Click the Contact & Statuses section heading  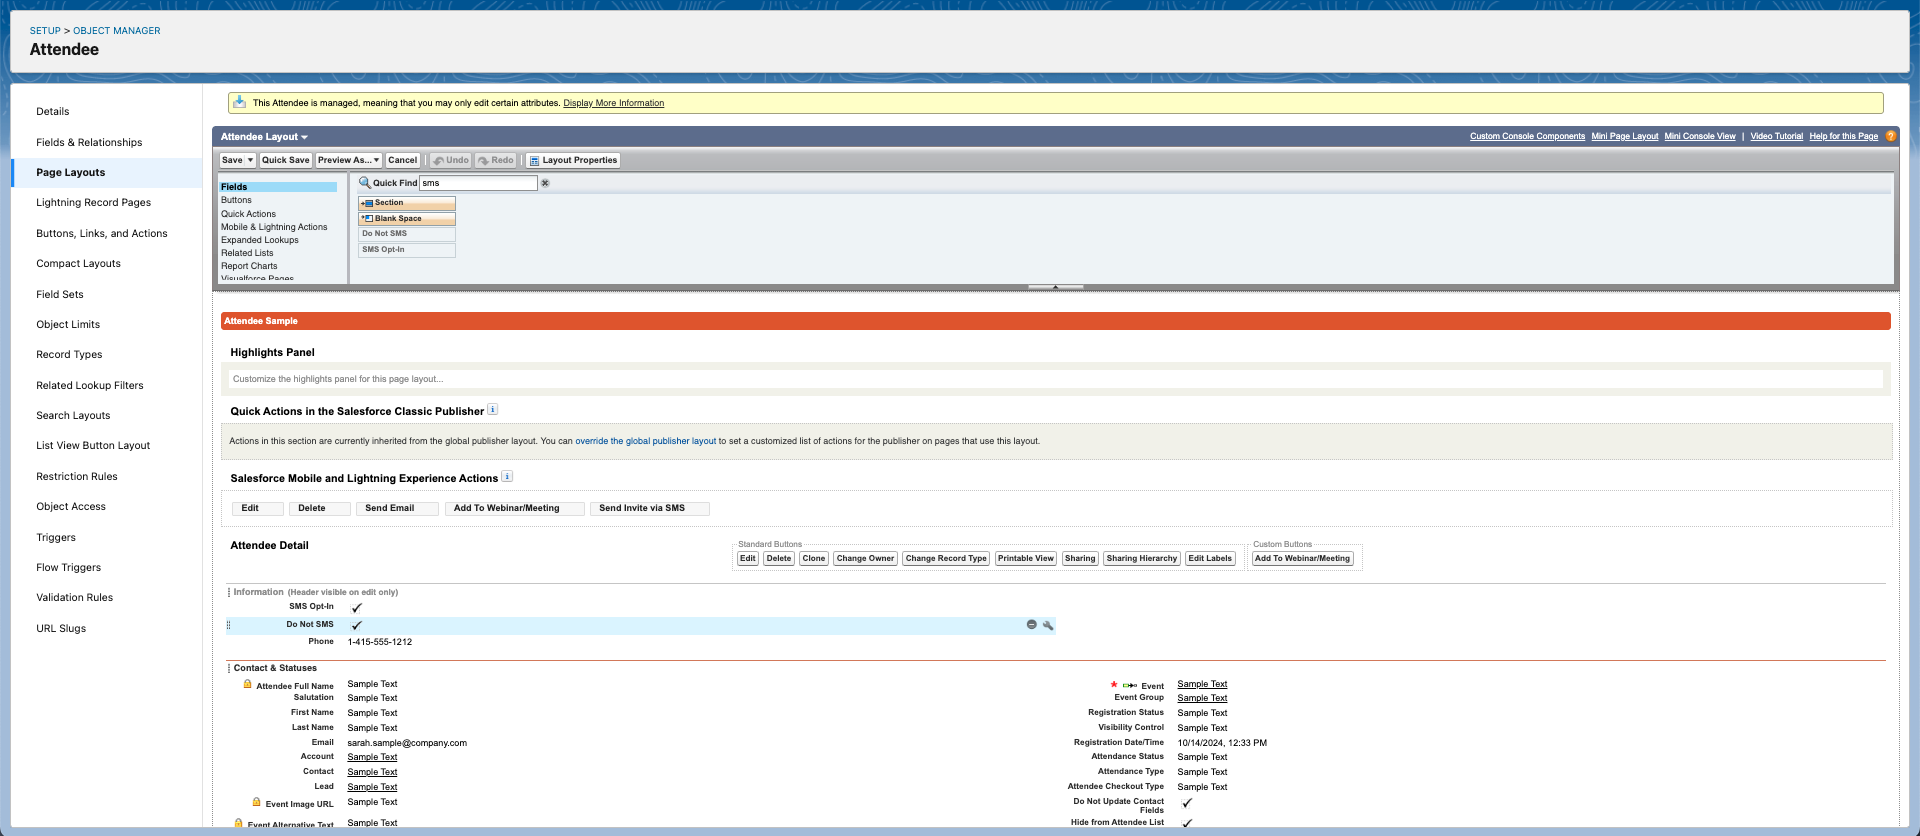coord(275,668)
